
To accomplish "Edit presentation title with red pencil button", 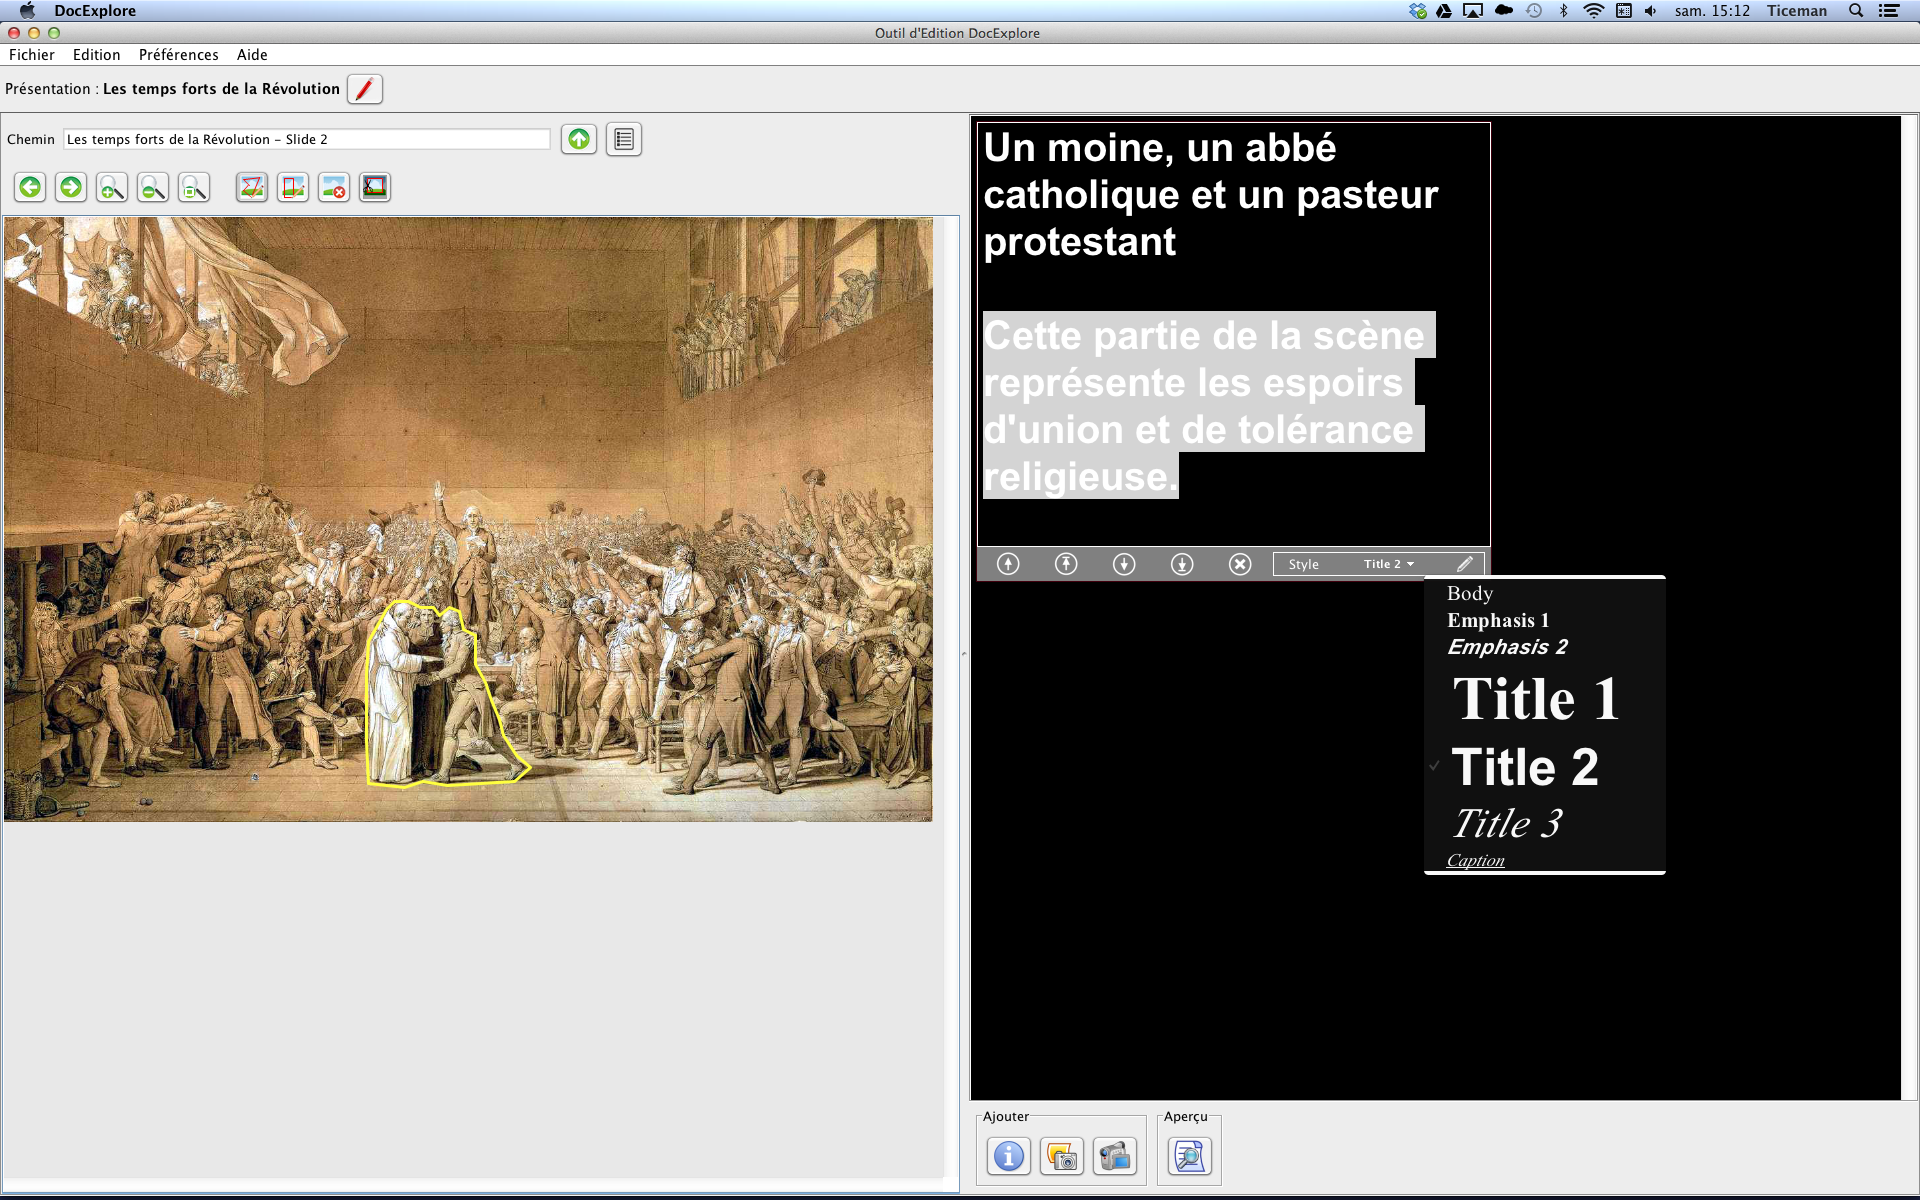I will click(365, 89).
